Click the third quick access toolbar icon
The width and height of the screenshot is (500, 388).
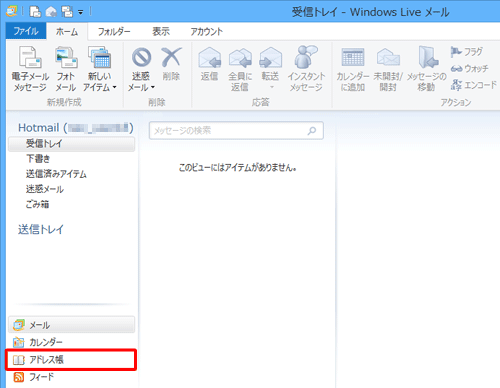coord(67,12)
